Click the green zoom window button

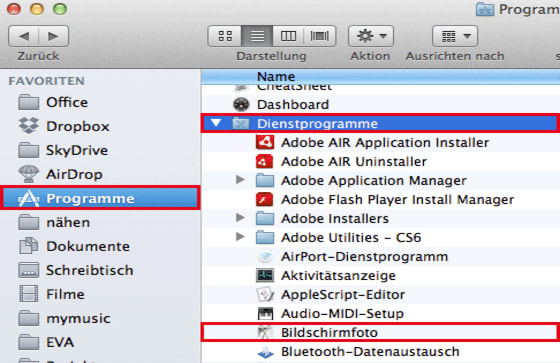60,9
